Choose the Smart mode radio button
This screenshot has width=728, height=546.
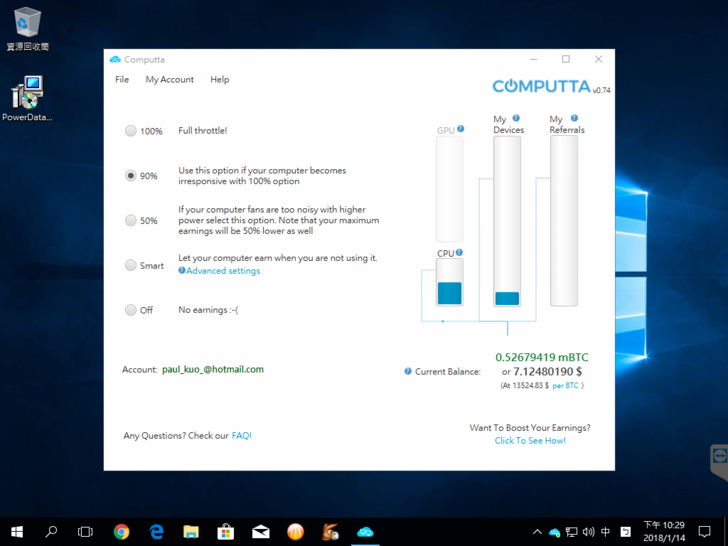pos(131,265)
